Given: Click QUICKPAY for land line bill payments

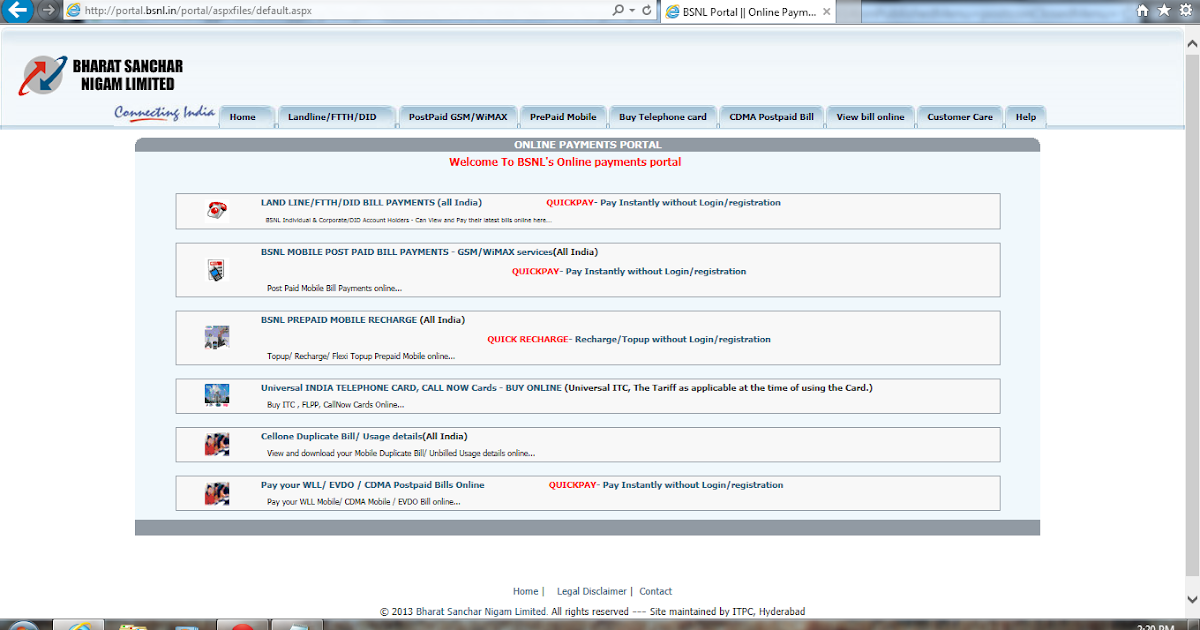Looking at the screenshot, I should 569,202.
